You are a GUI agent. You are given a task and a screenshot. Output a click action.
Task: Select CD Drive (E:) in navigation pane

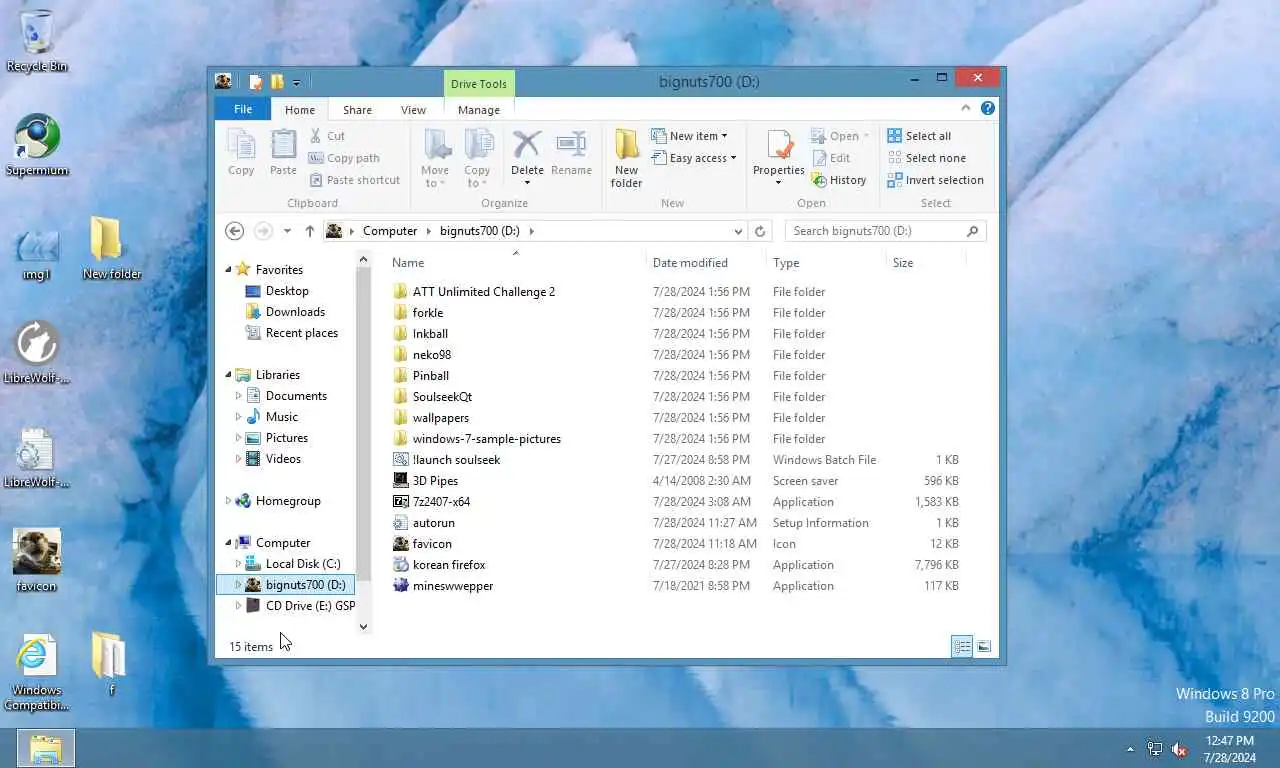[x=301, y=606]
